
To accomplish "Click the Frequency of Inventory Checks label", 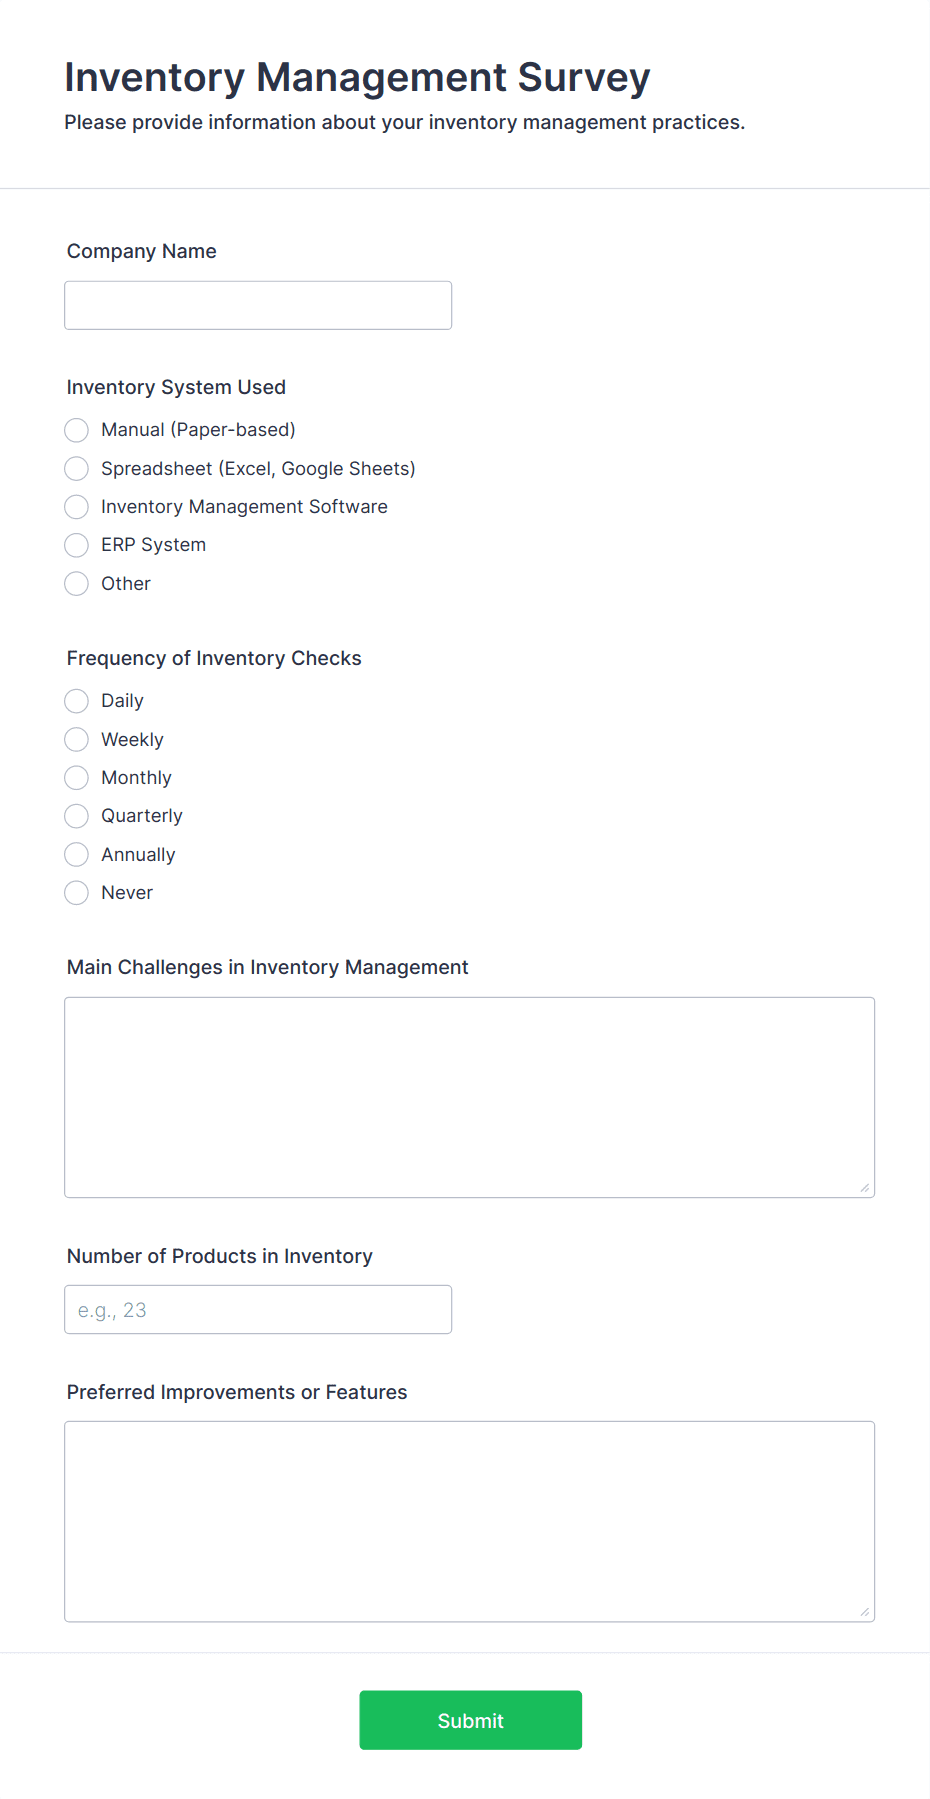I will [213, 658].
